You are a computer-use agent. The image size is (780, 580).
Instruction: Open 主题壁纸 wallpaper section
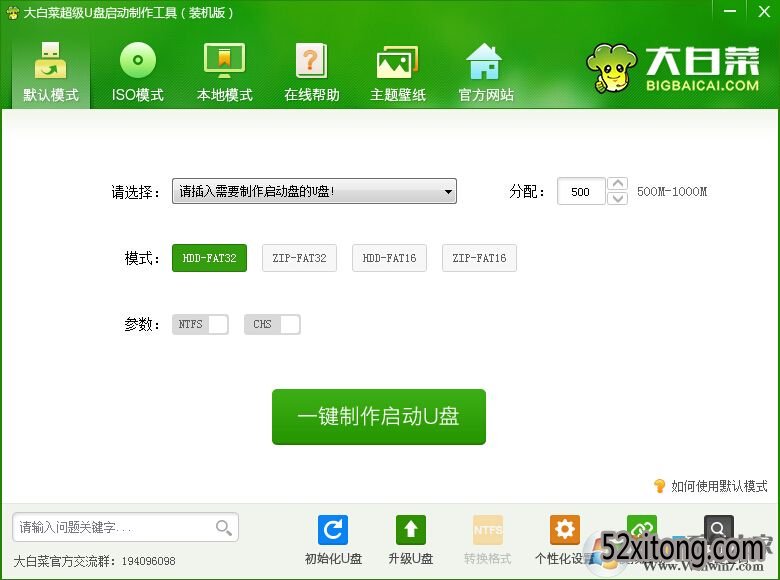pos(397,72)
